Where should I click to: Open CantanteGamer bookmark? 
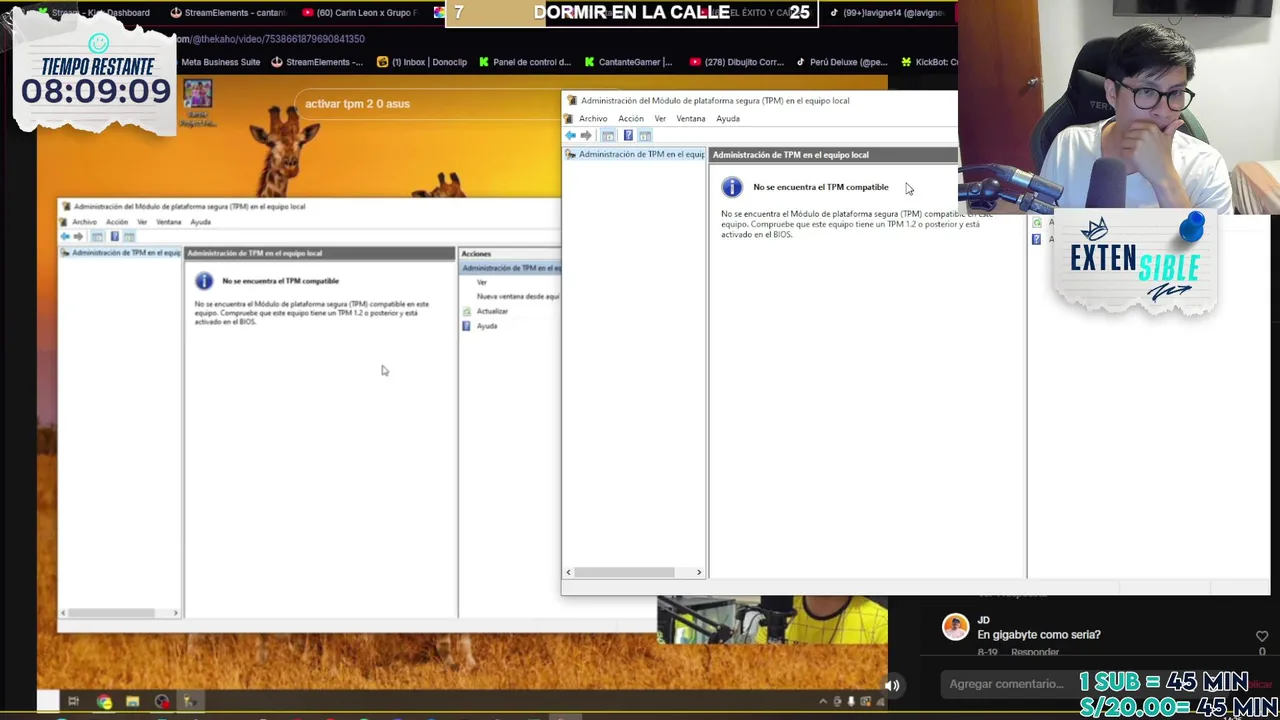click(x=628, y=62)
